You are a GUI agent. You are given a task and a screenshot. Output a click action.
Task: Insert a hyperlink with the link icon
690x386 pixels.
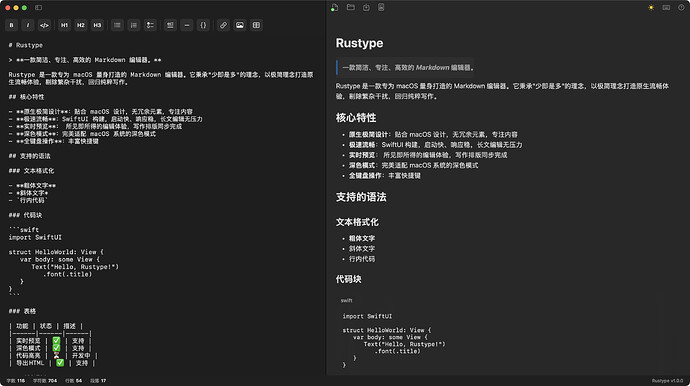click(223, 25)
